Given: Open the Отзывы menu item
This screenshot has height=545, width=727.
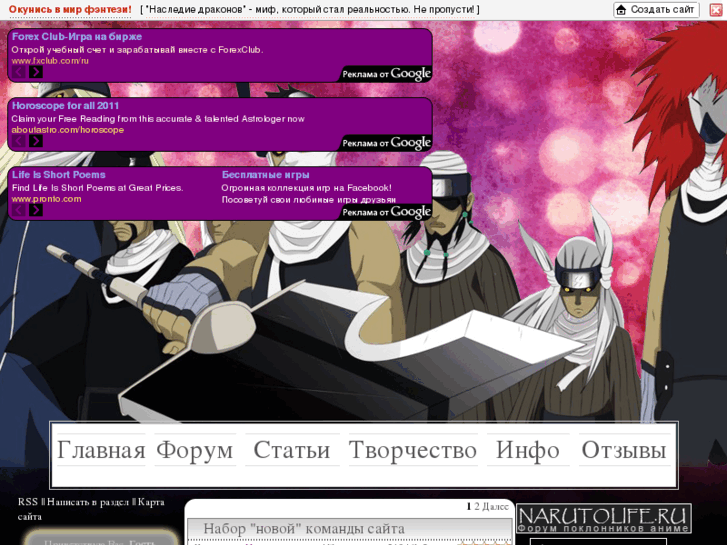Looking at the screenshot, I should pyautogui.click(x=624, y=450).
